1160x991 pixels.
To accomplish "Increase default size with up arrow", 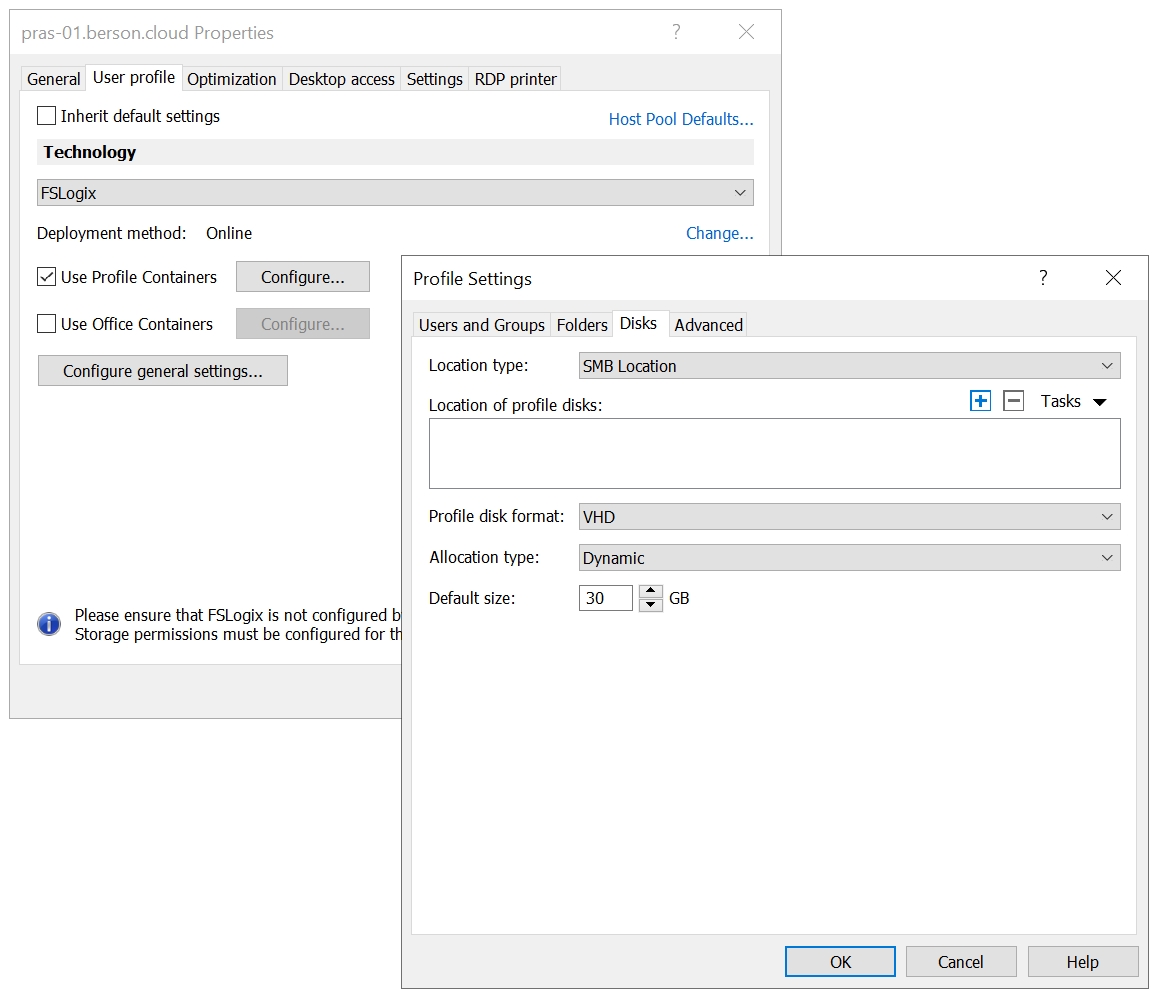I will point(651,591).
